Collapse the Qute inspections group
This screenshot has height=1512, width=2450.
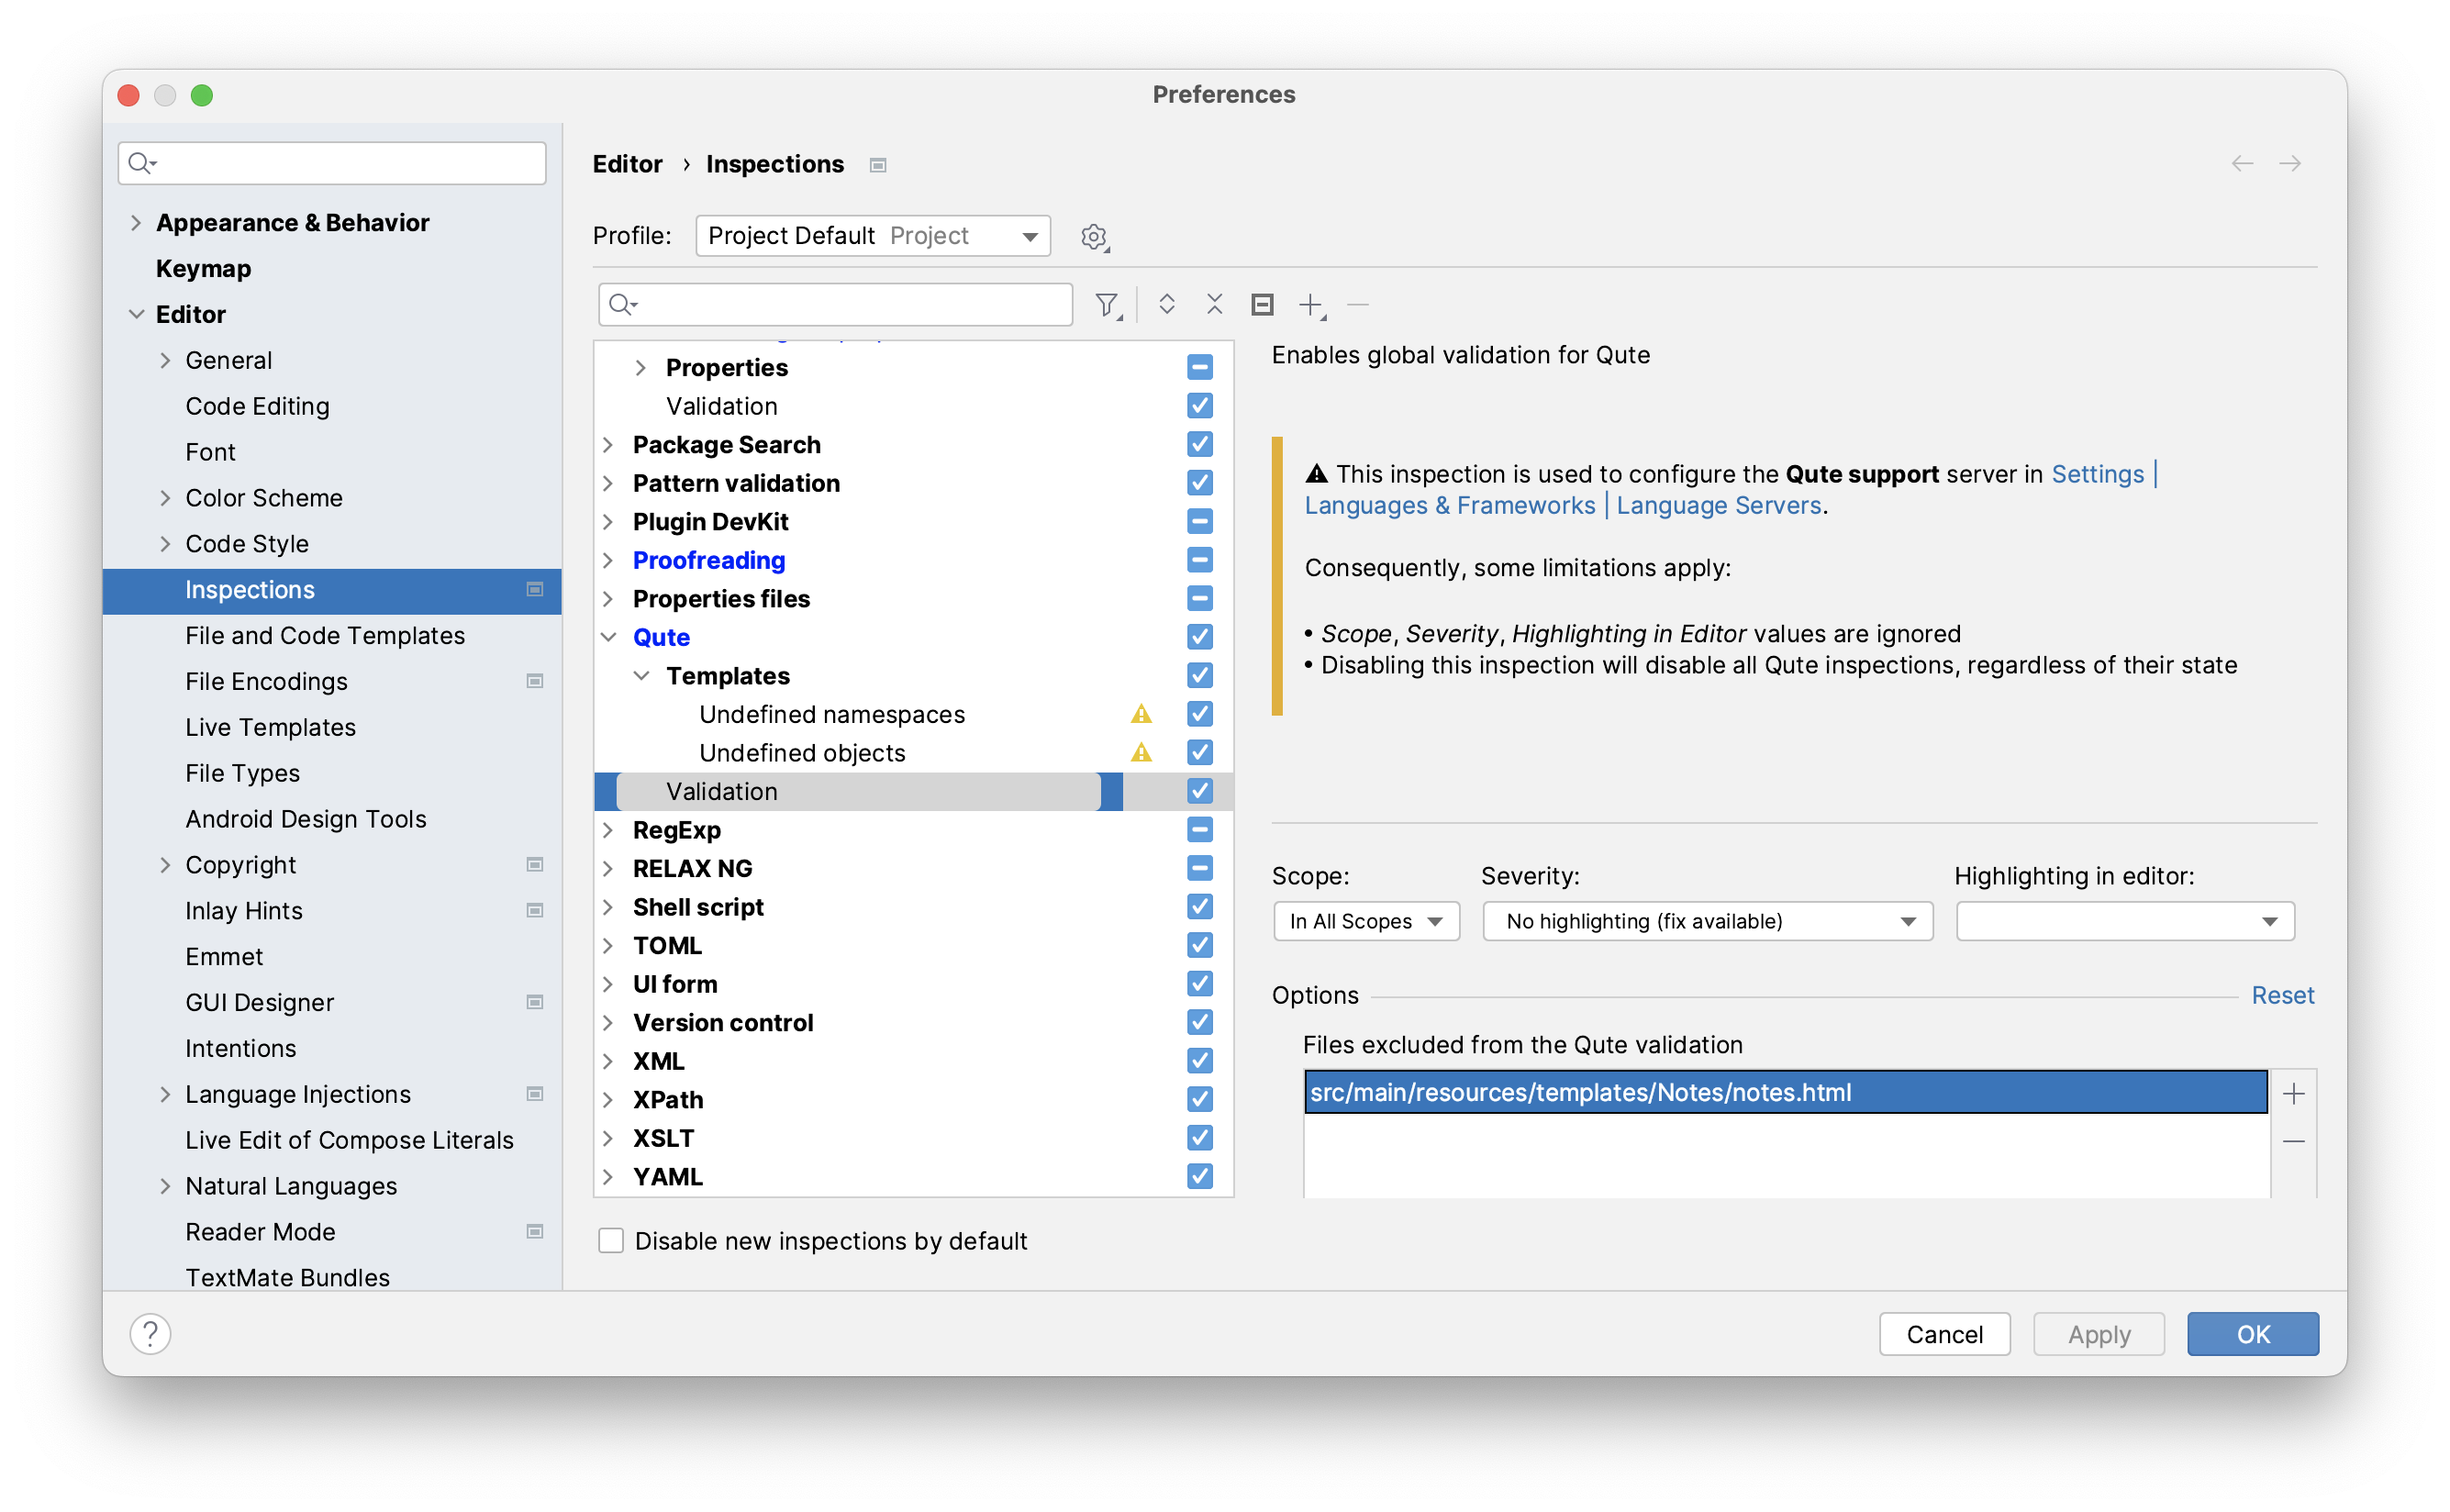pyautogui.click(x=608, y=637)
